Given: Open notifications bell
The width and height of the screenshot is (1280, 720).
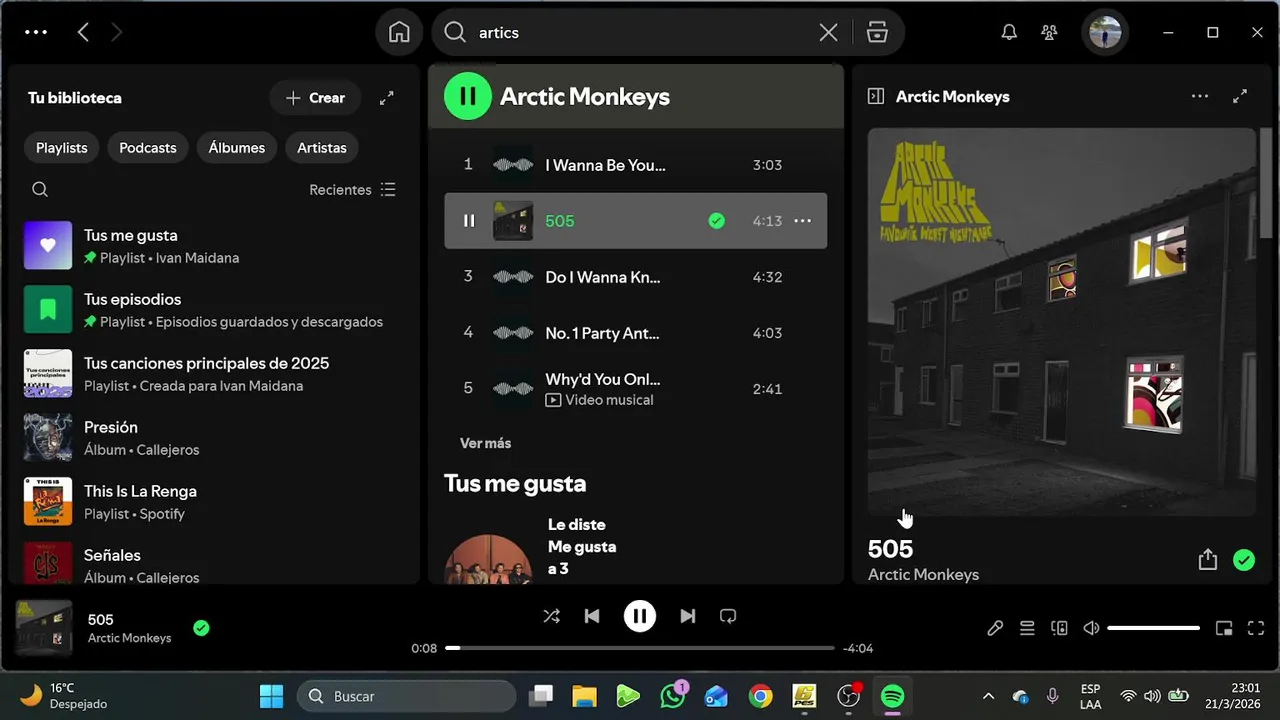Looking at the screenshot, I should 1009,32.
